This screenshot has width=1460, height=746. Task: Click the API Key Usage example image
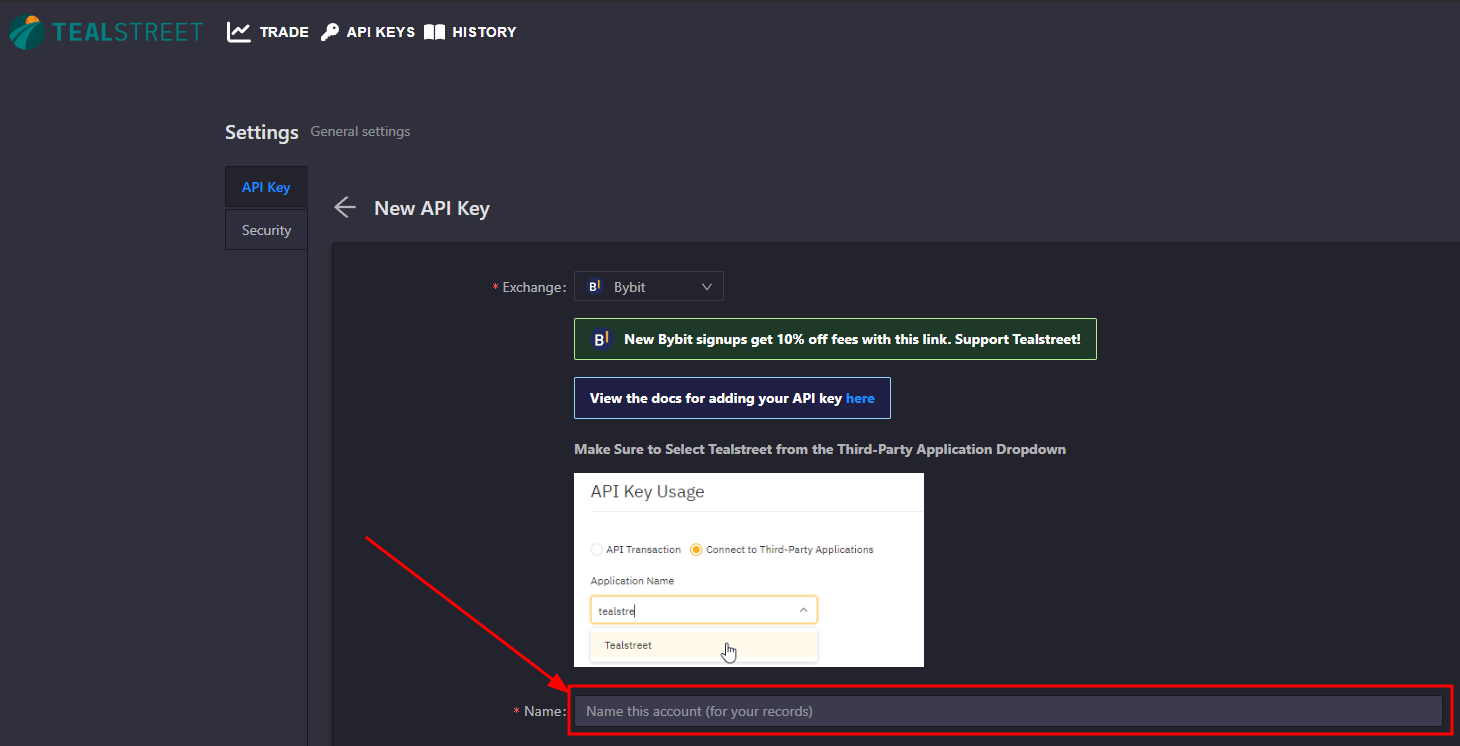pos(749,570)
